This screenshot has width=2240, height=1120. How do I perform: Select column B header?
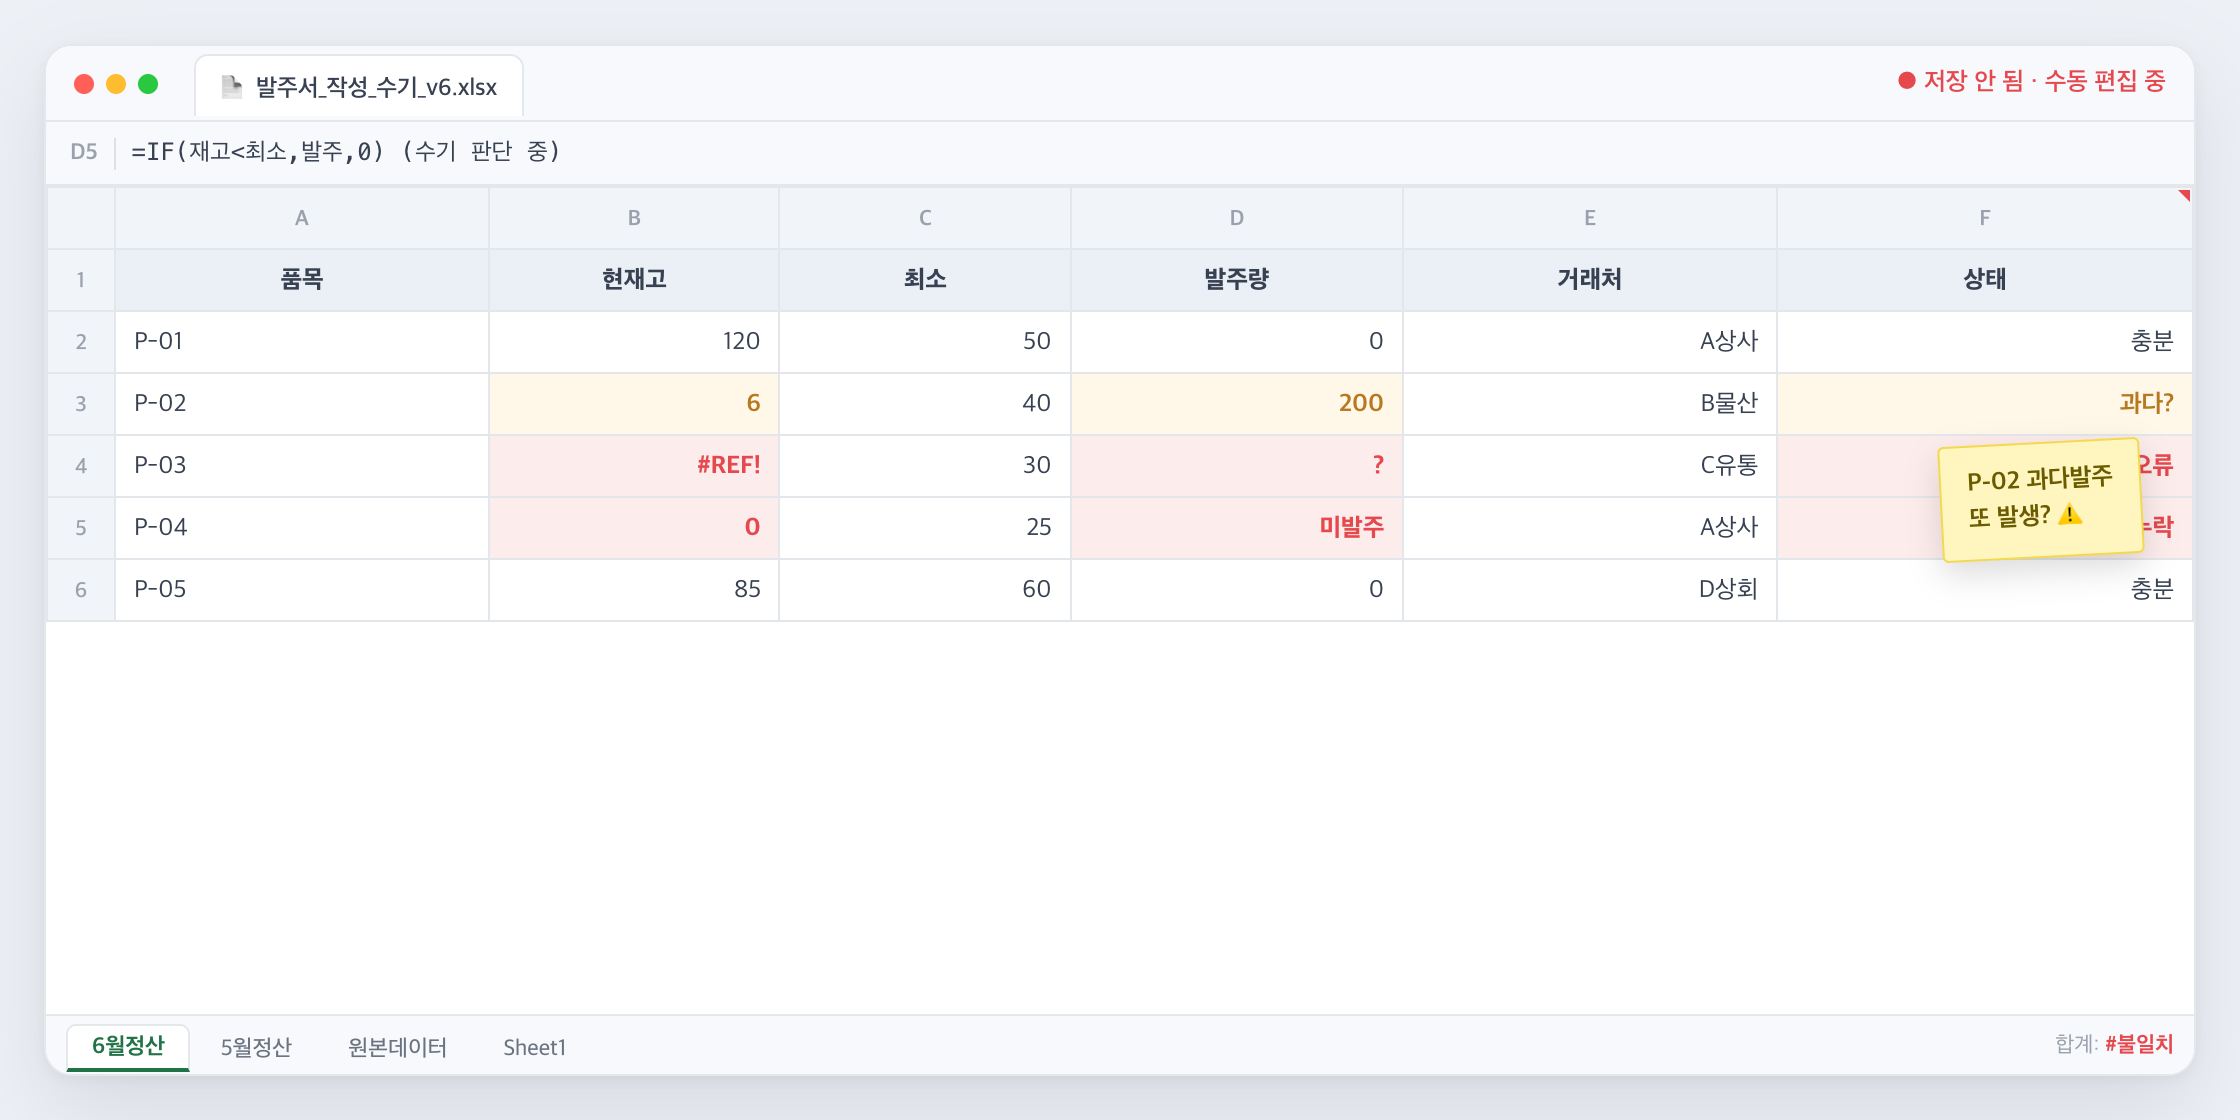[634, 218]
